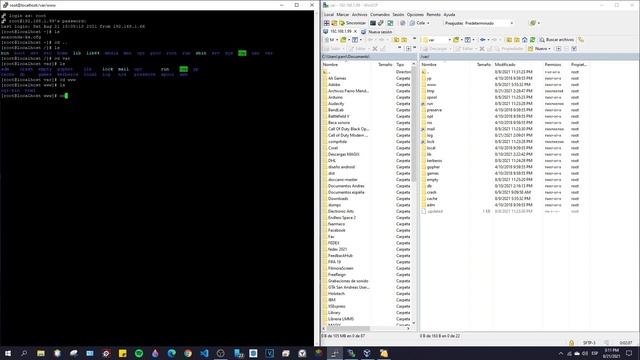Viewport: 640px width, 360px height.
Task: Click the local path C:\Users Documents bar
Action: coord(369,57)
